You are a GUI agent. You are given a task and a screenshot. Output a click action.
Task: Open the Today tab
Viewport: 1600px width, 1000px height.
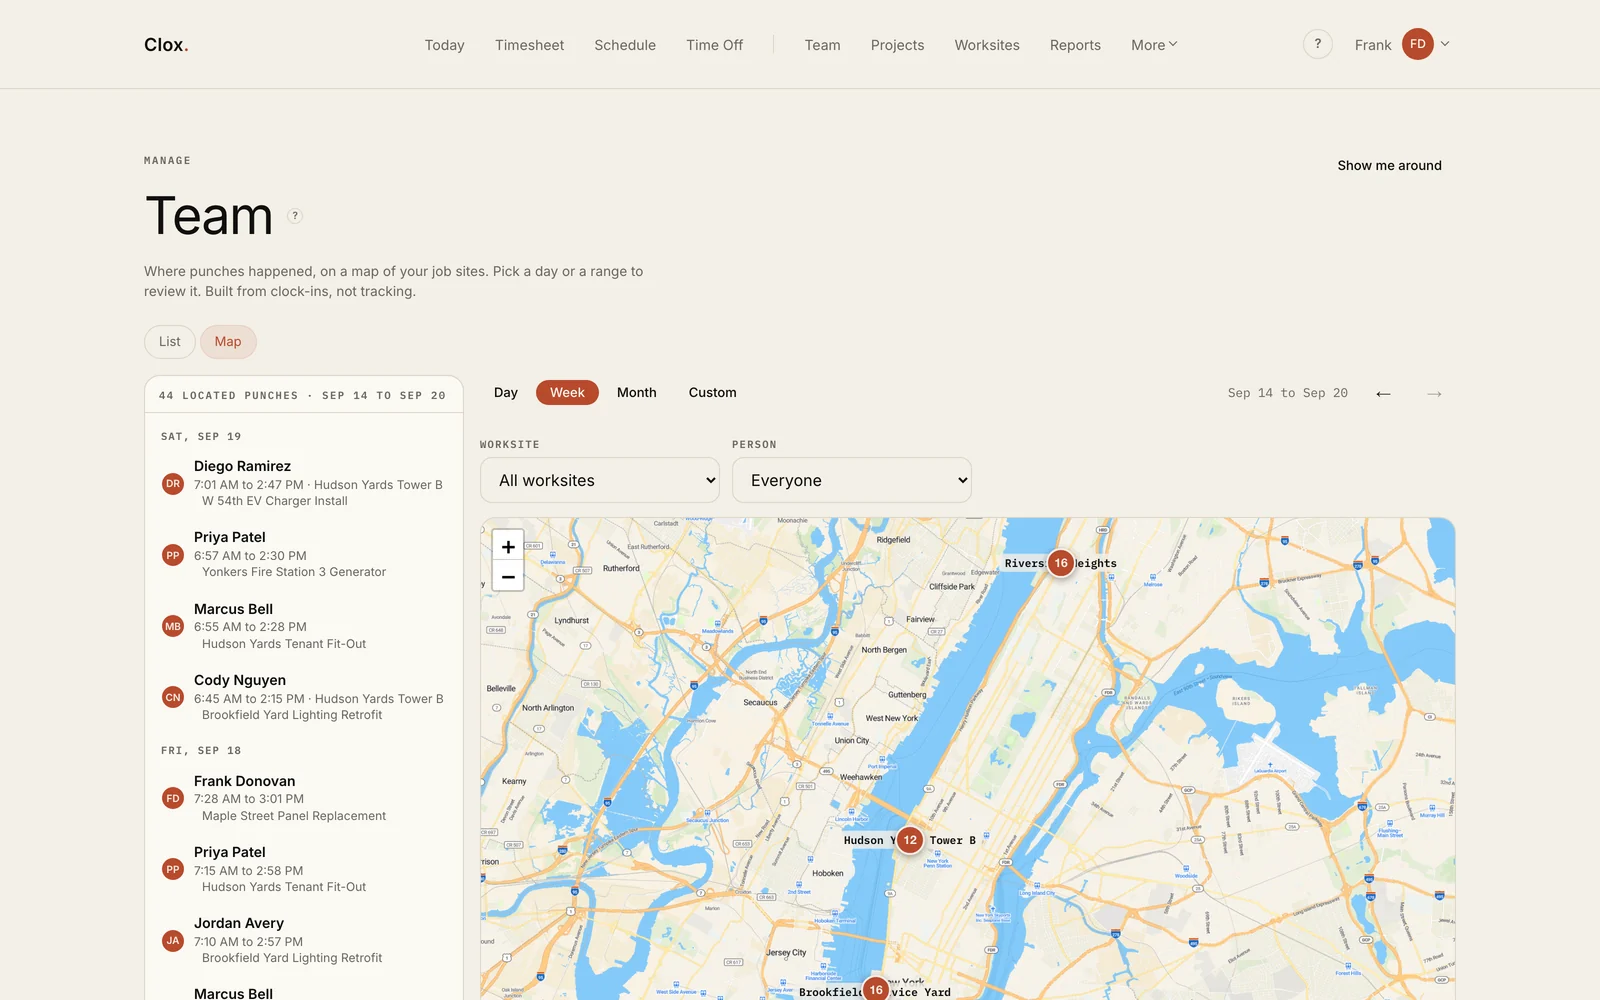tap(445, 45)
